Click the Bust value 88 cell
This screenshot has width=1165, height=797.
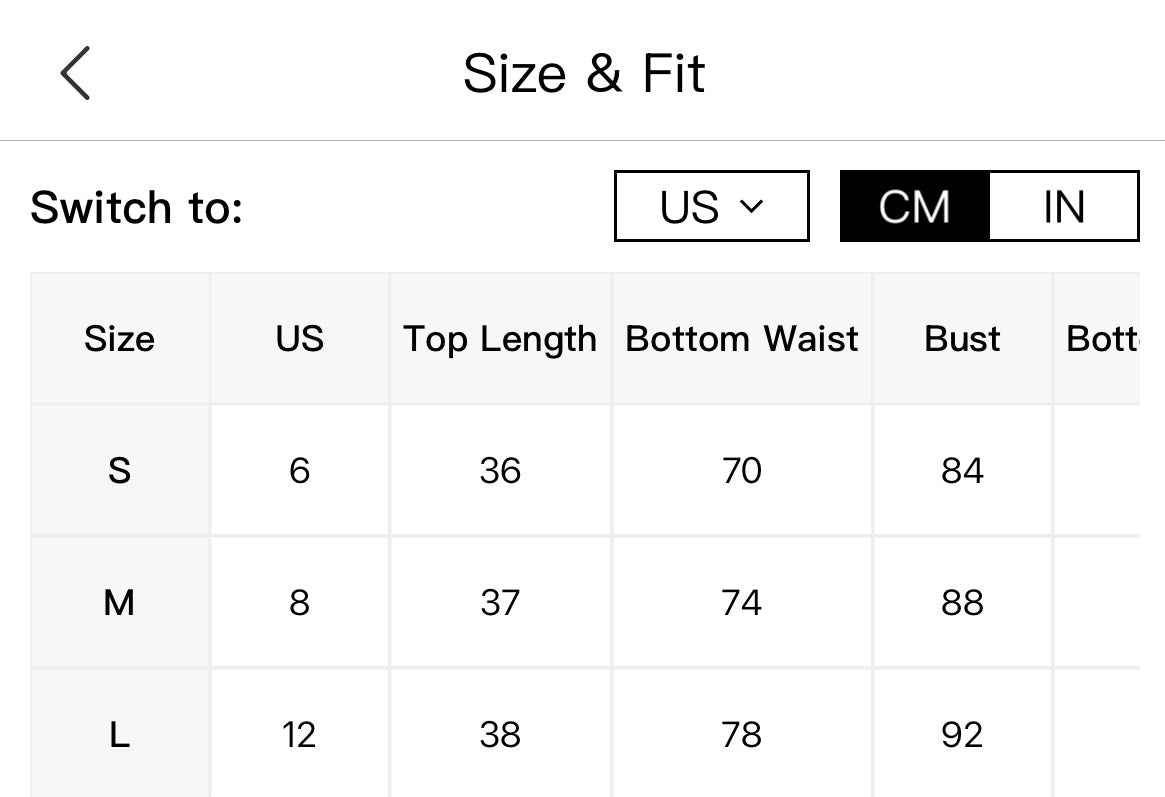click(962, 602)
